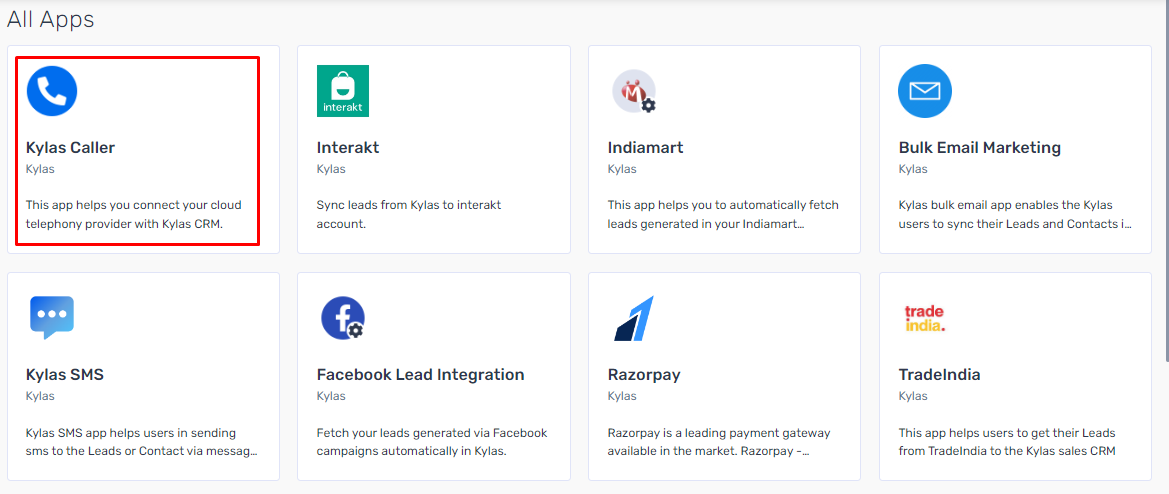Open the Bulk Email Marketing title
The height and width of the screenshot is (494, 1169).
click(x=980, y=148)
